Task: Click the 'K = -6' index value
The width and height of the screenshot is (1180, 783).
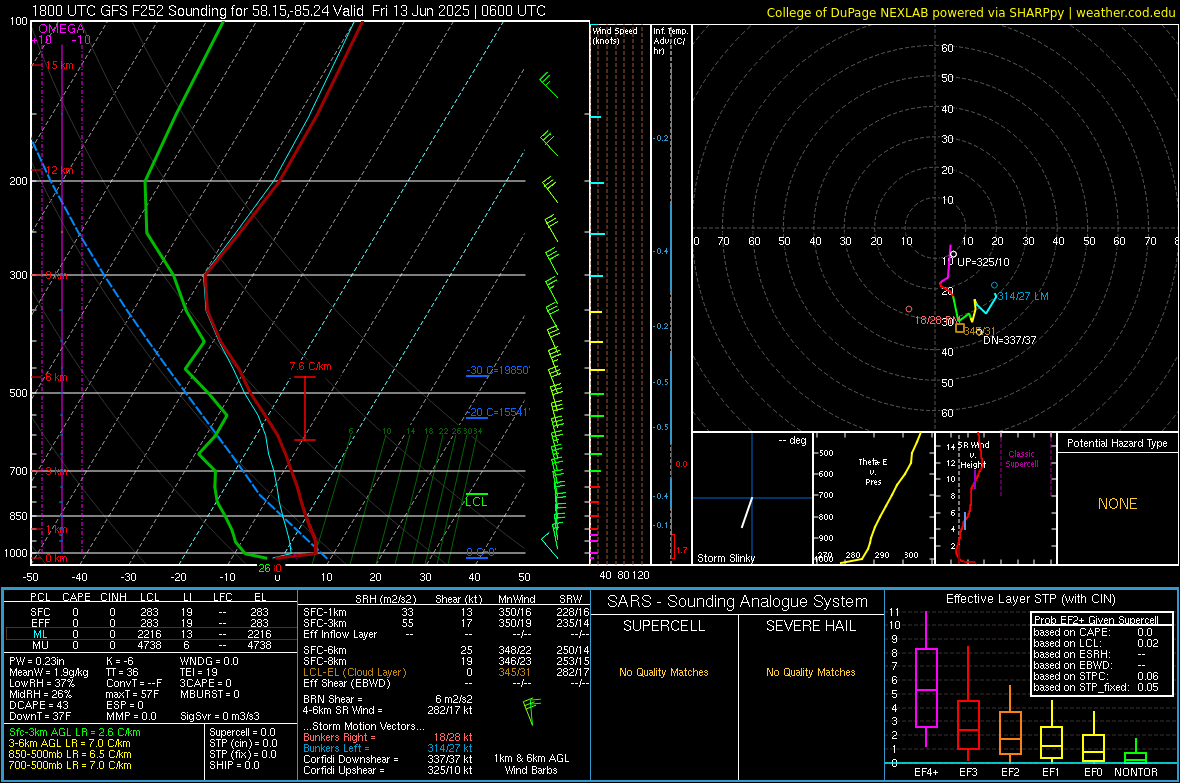Action: (120, 661)
